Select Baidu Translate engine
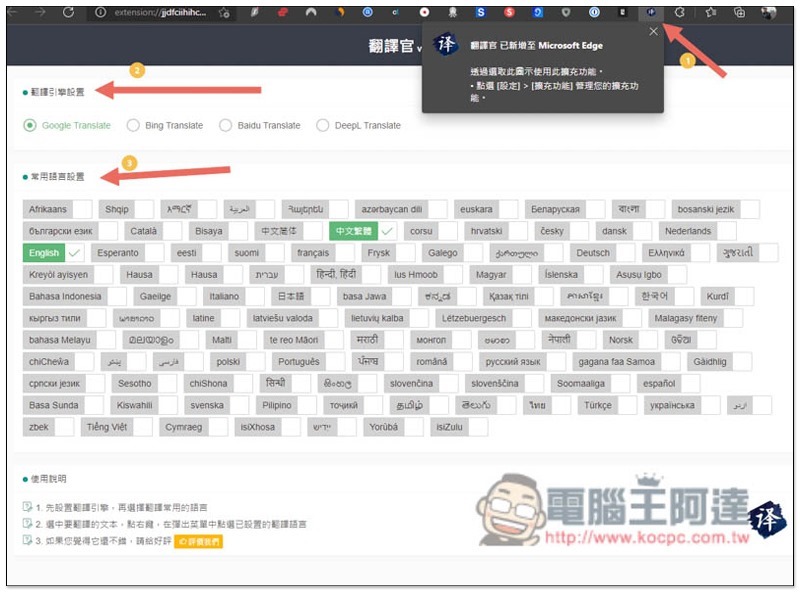The height and width of the screenshot is (593, 800). coord(226,126)
